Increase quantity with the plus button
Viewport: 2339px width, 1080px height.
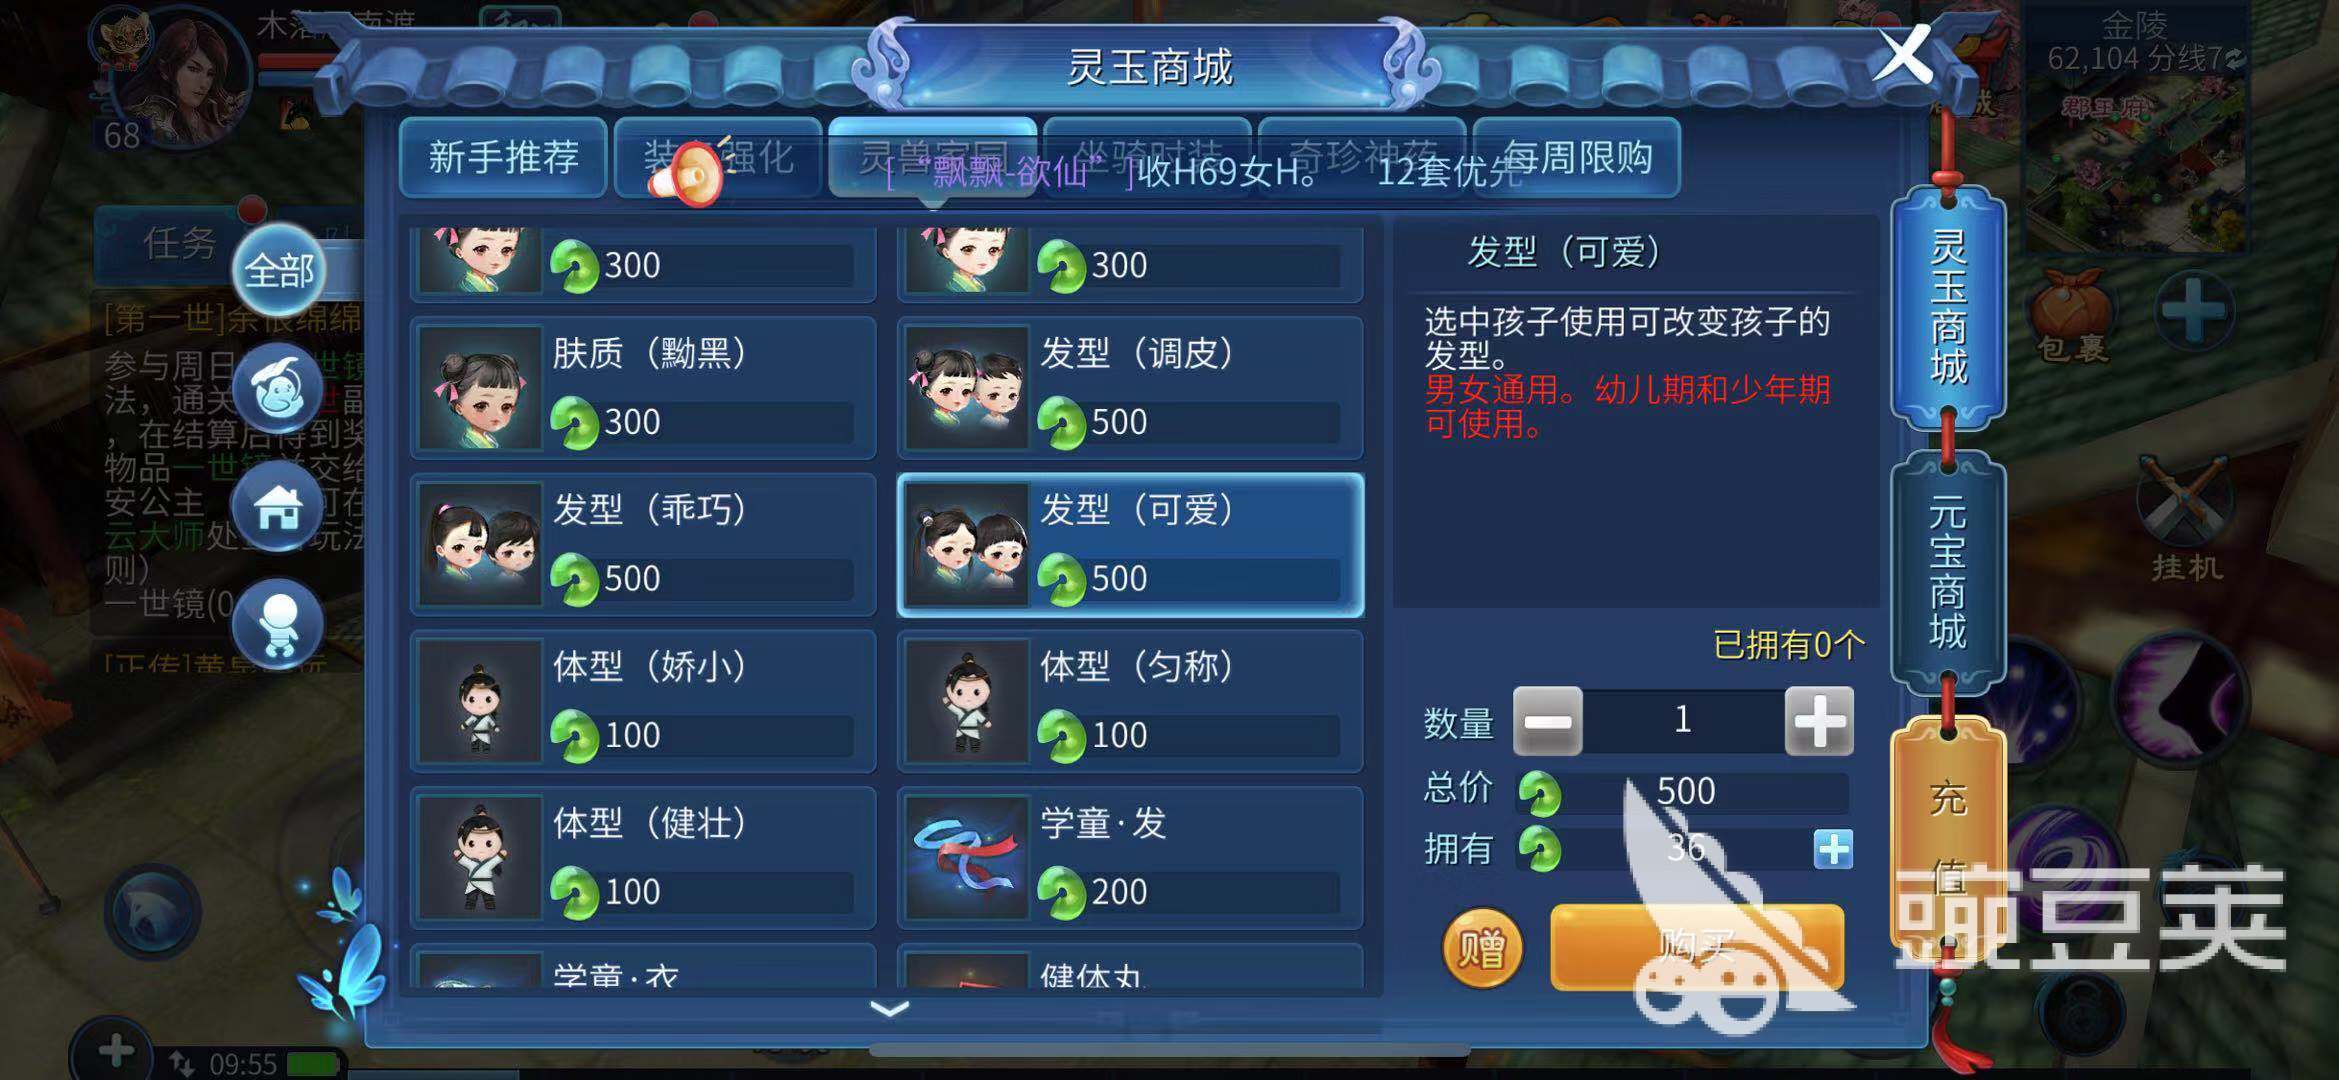coord(1819,720)
